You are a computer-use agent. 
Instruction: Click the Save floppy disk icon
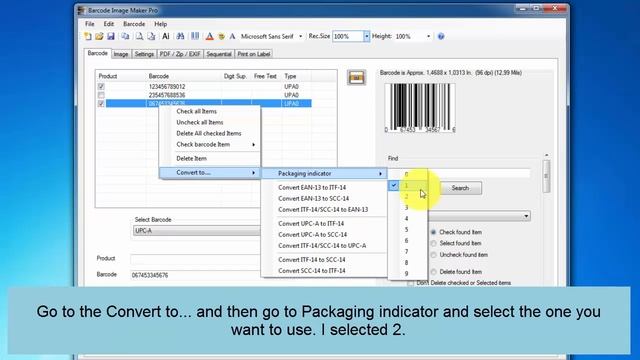111,36
